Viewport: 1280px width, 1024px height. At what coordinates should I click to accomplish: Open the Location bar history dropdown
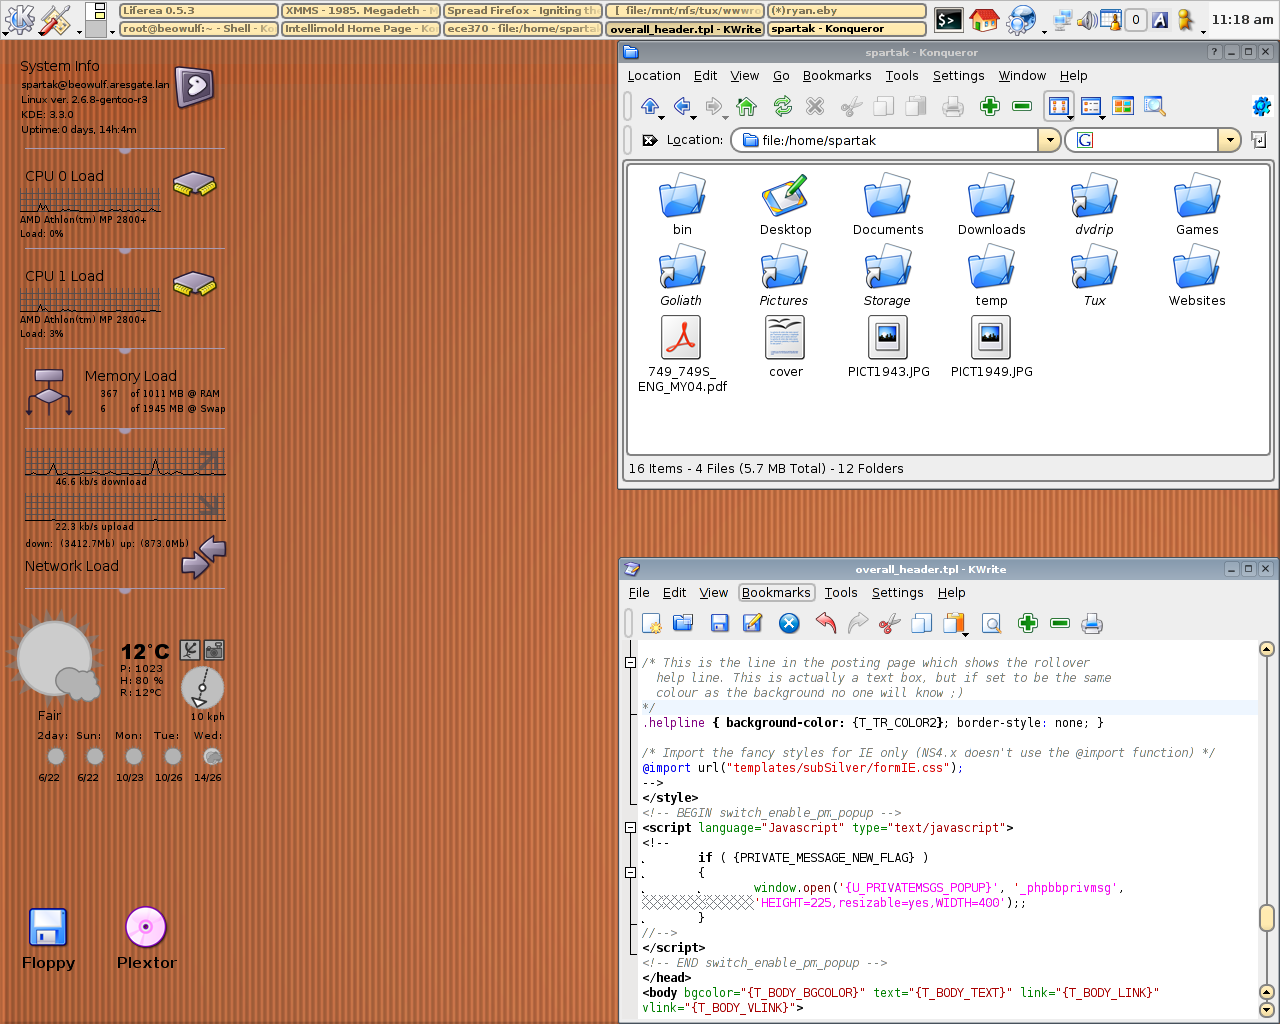[x=1049, y=141]
